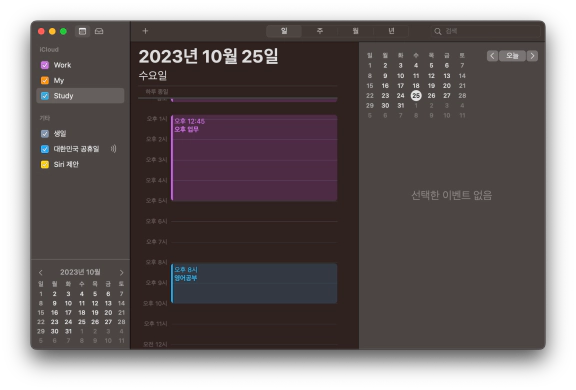Viewport: 576px width, 390px height.
Task: Toggle the Siri 제안 calendar checkbox
Action: point(45,165)
